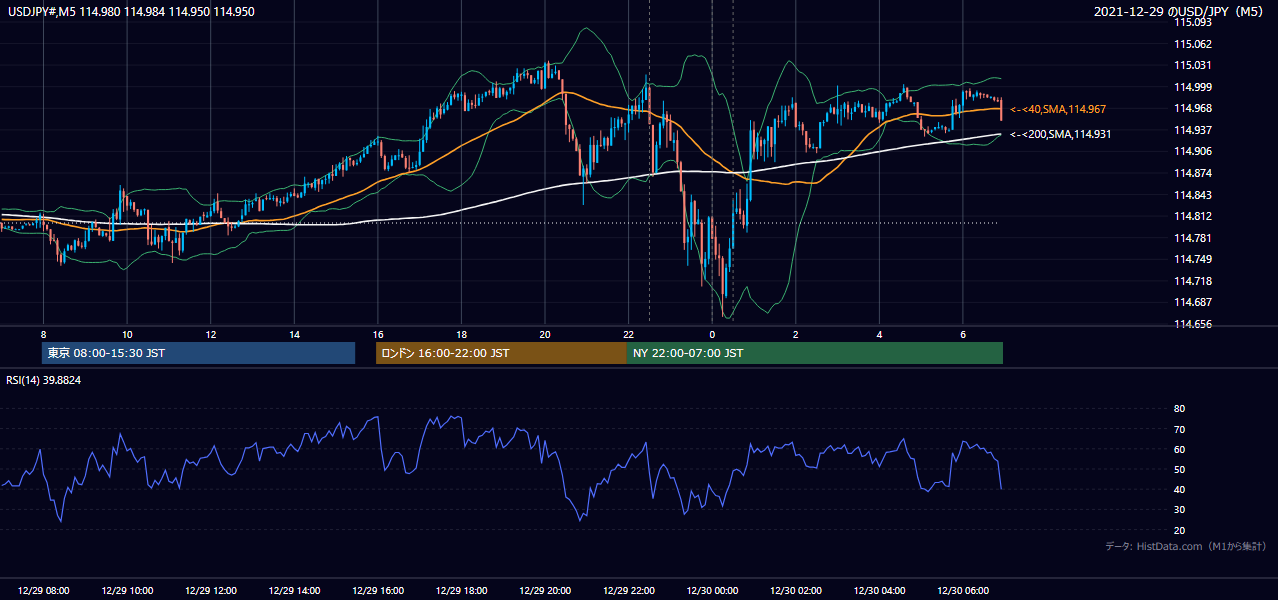Click price axis label 114.687

1193,302
